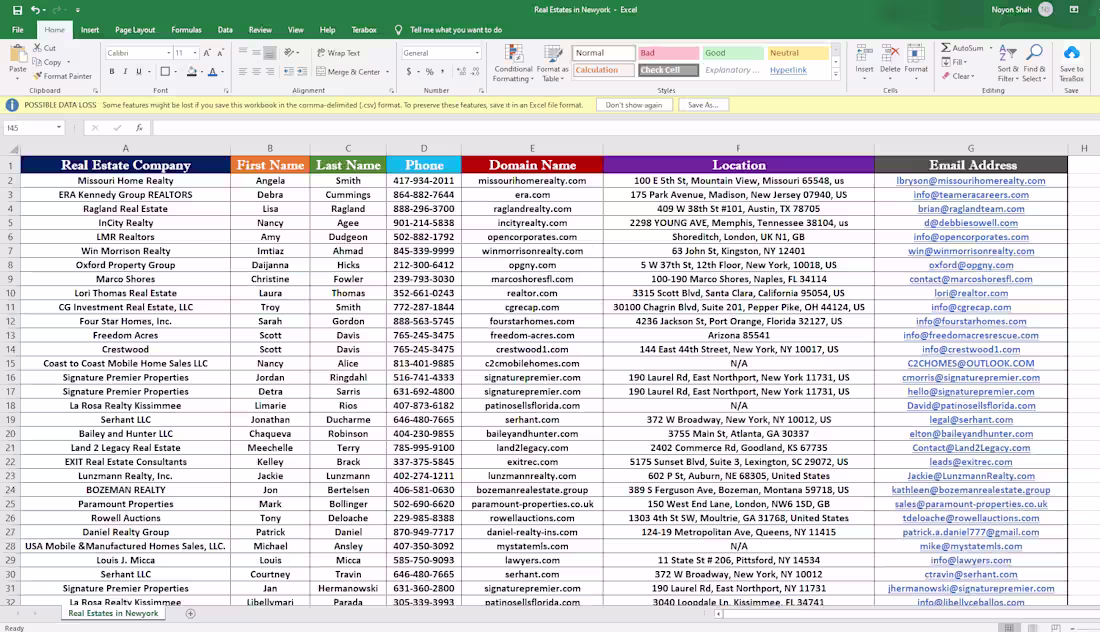The width and height of the screenshot is (1100, 632).
Task: Decrease indent icon
Action: click(x=288, y=72)
